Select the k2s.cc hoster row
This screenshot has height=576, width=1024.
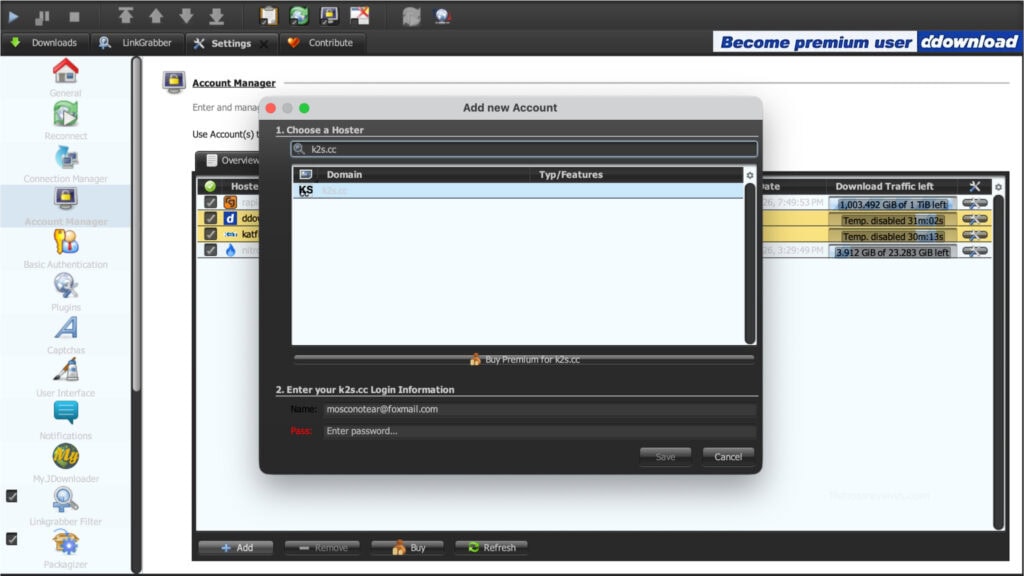pyautogui.click(x=518, y=191)
